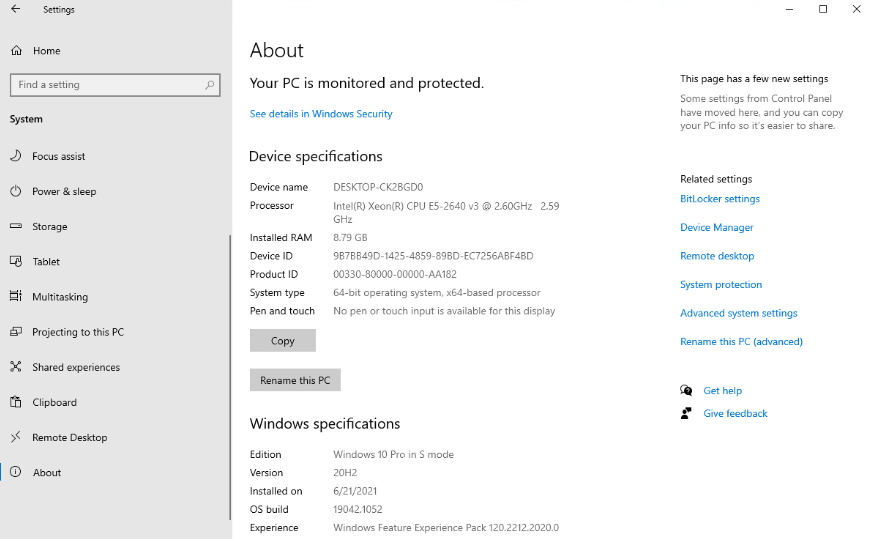870x539 pixels.
Task: Close the Settings window
Action: pyautogui.click(x=856, y=9)
